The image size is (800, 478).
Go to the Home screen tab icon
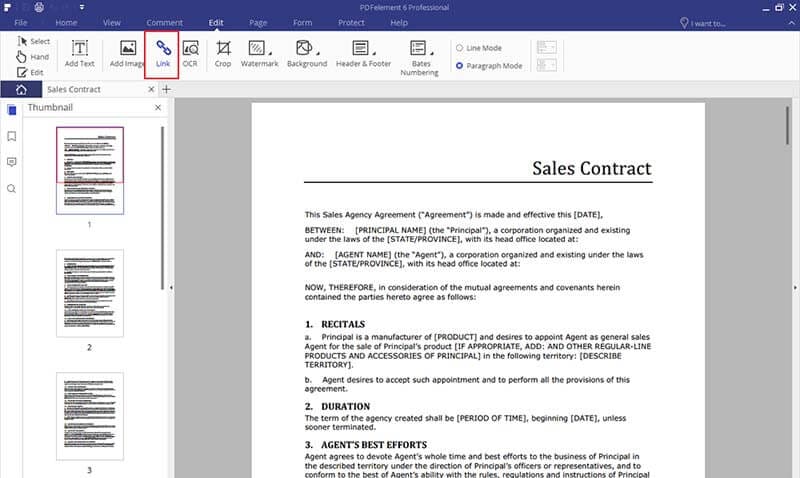pyautogui.click(x=21, y=89)
